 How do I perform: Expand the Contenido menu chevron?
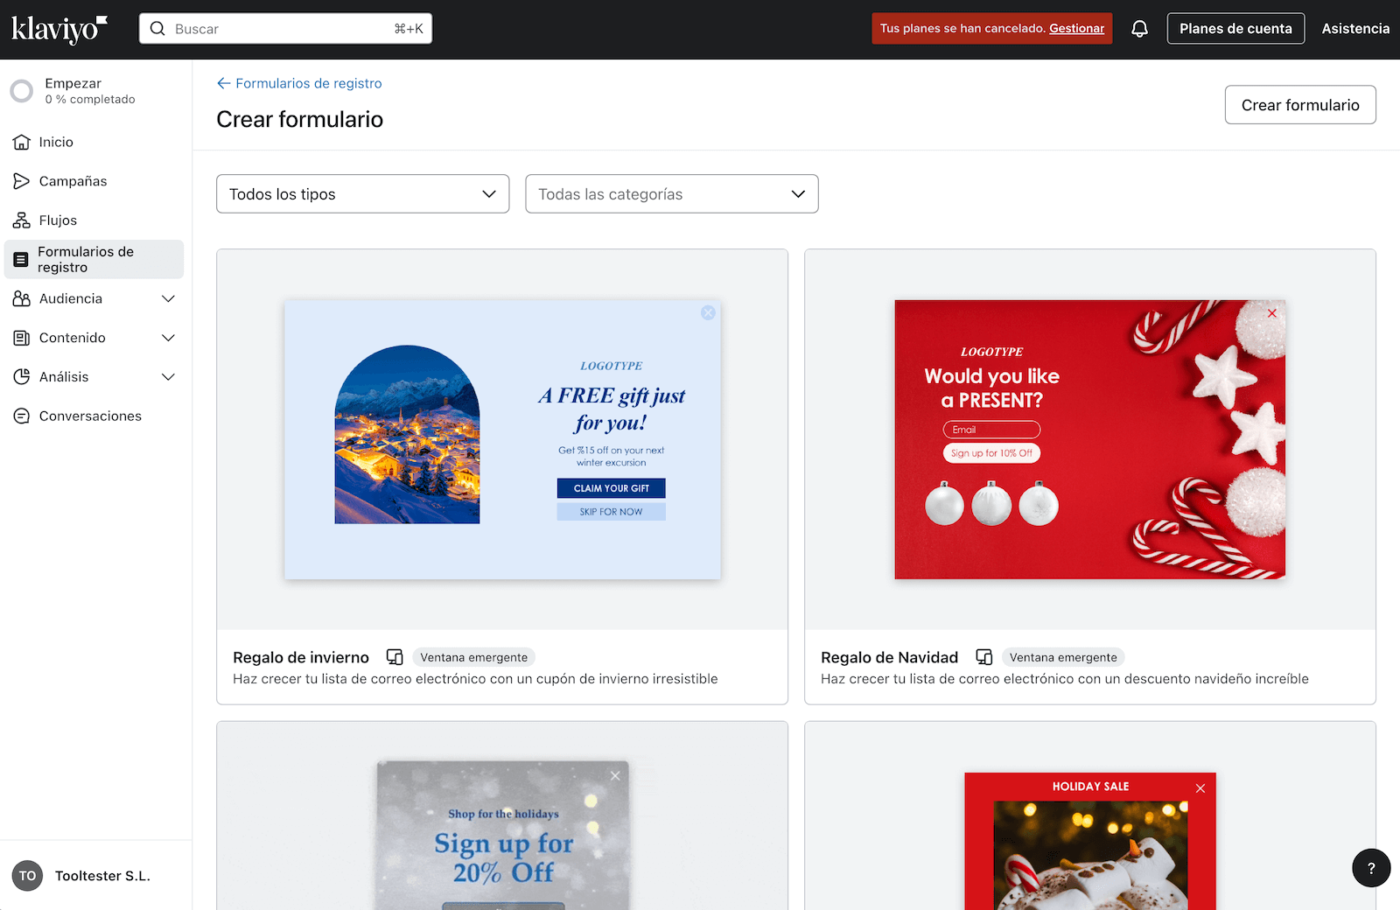click(168, 338)
